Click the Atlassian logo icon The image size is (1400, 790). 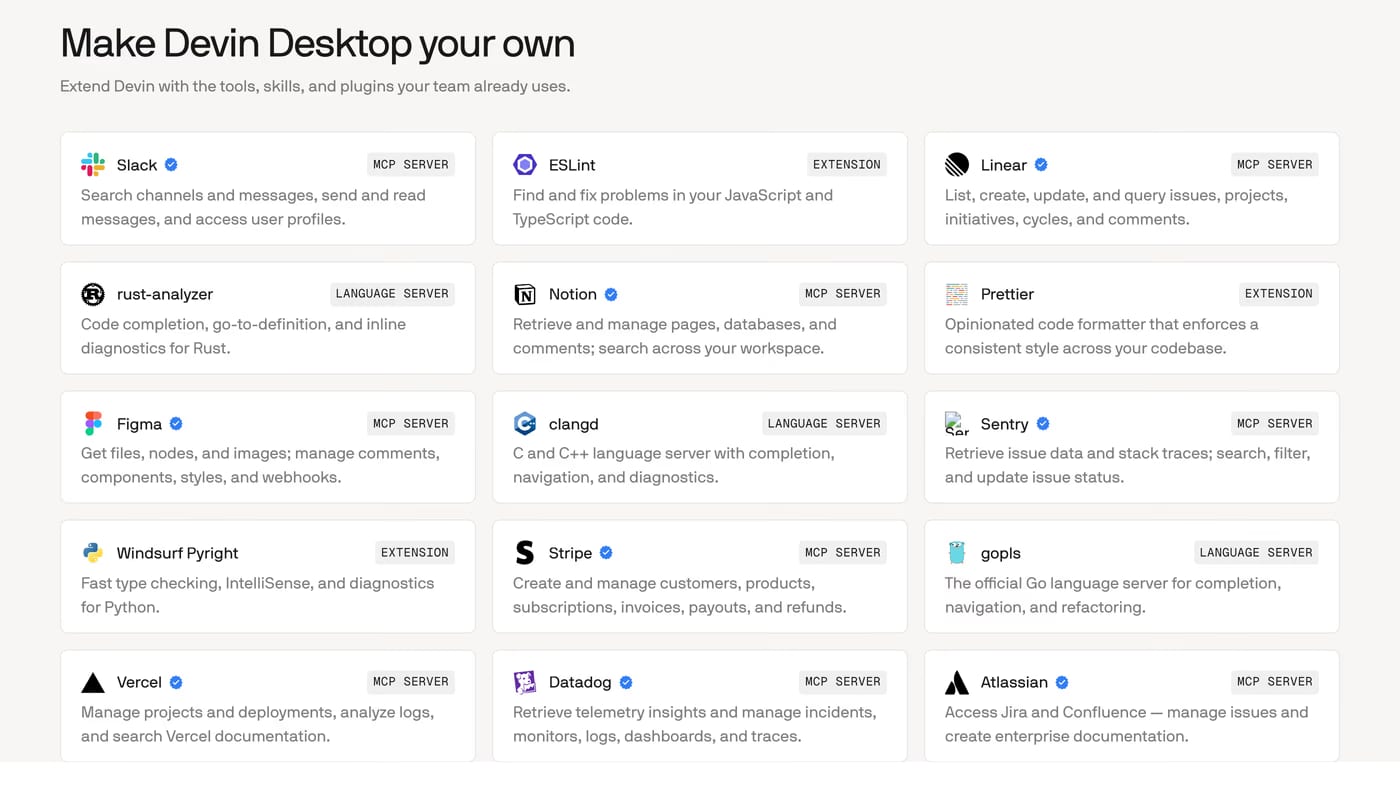957,682
